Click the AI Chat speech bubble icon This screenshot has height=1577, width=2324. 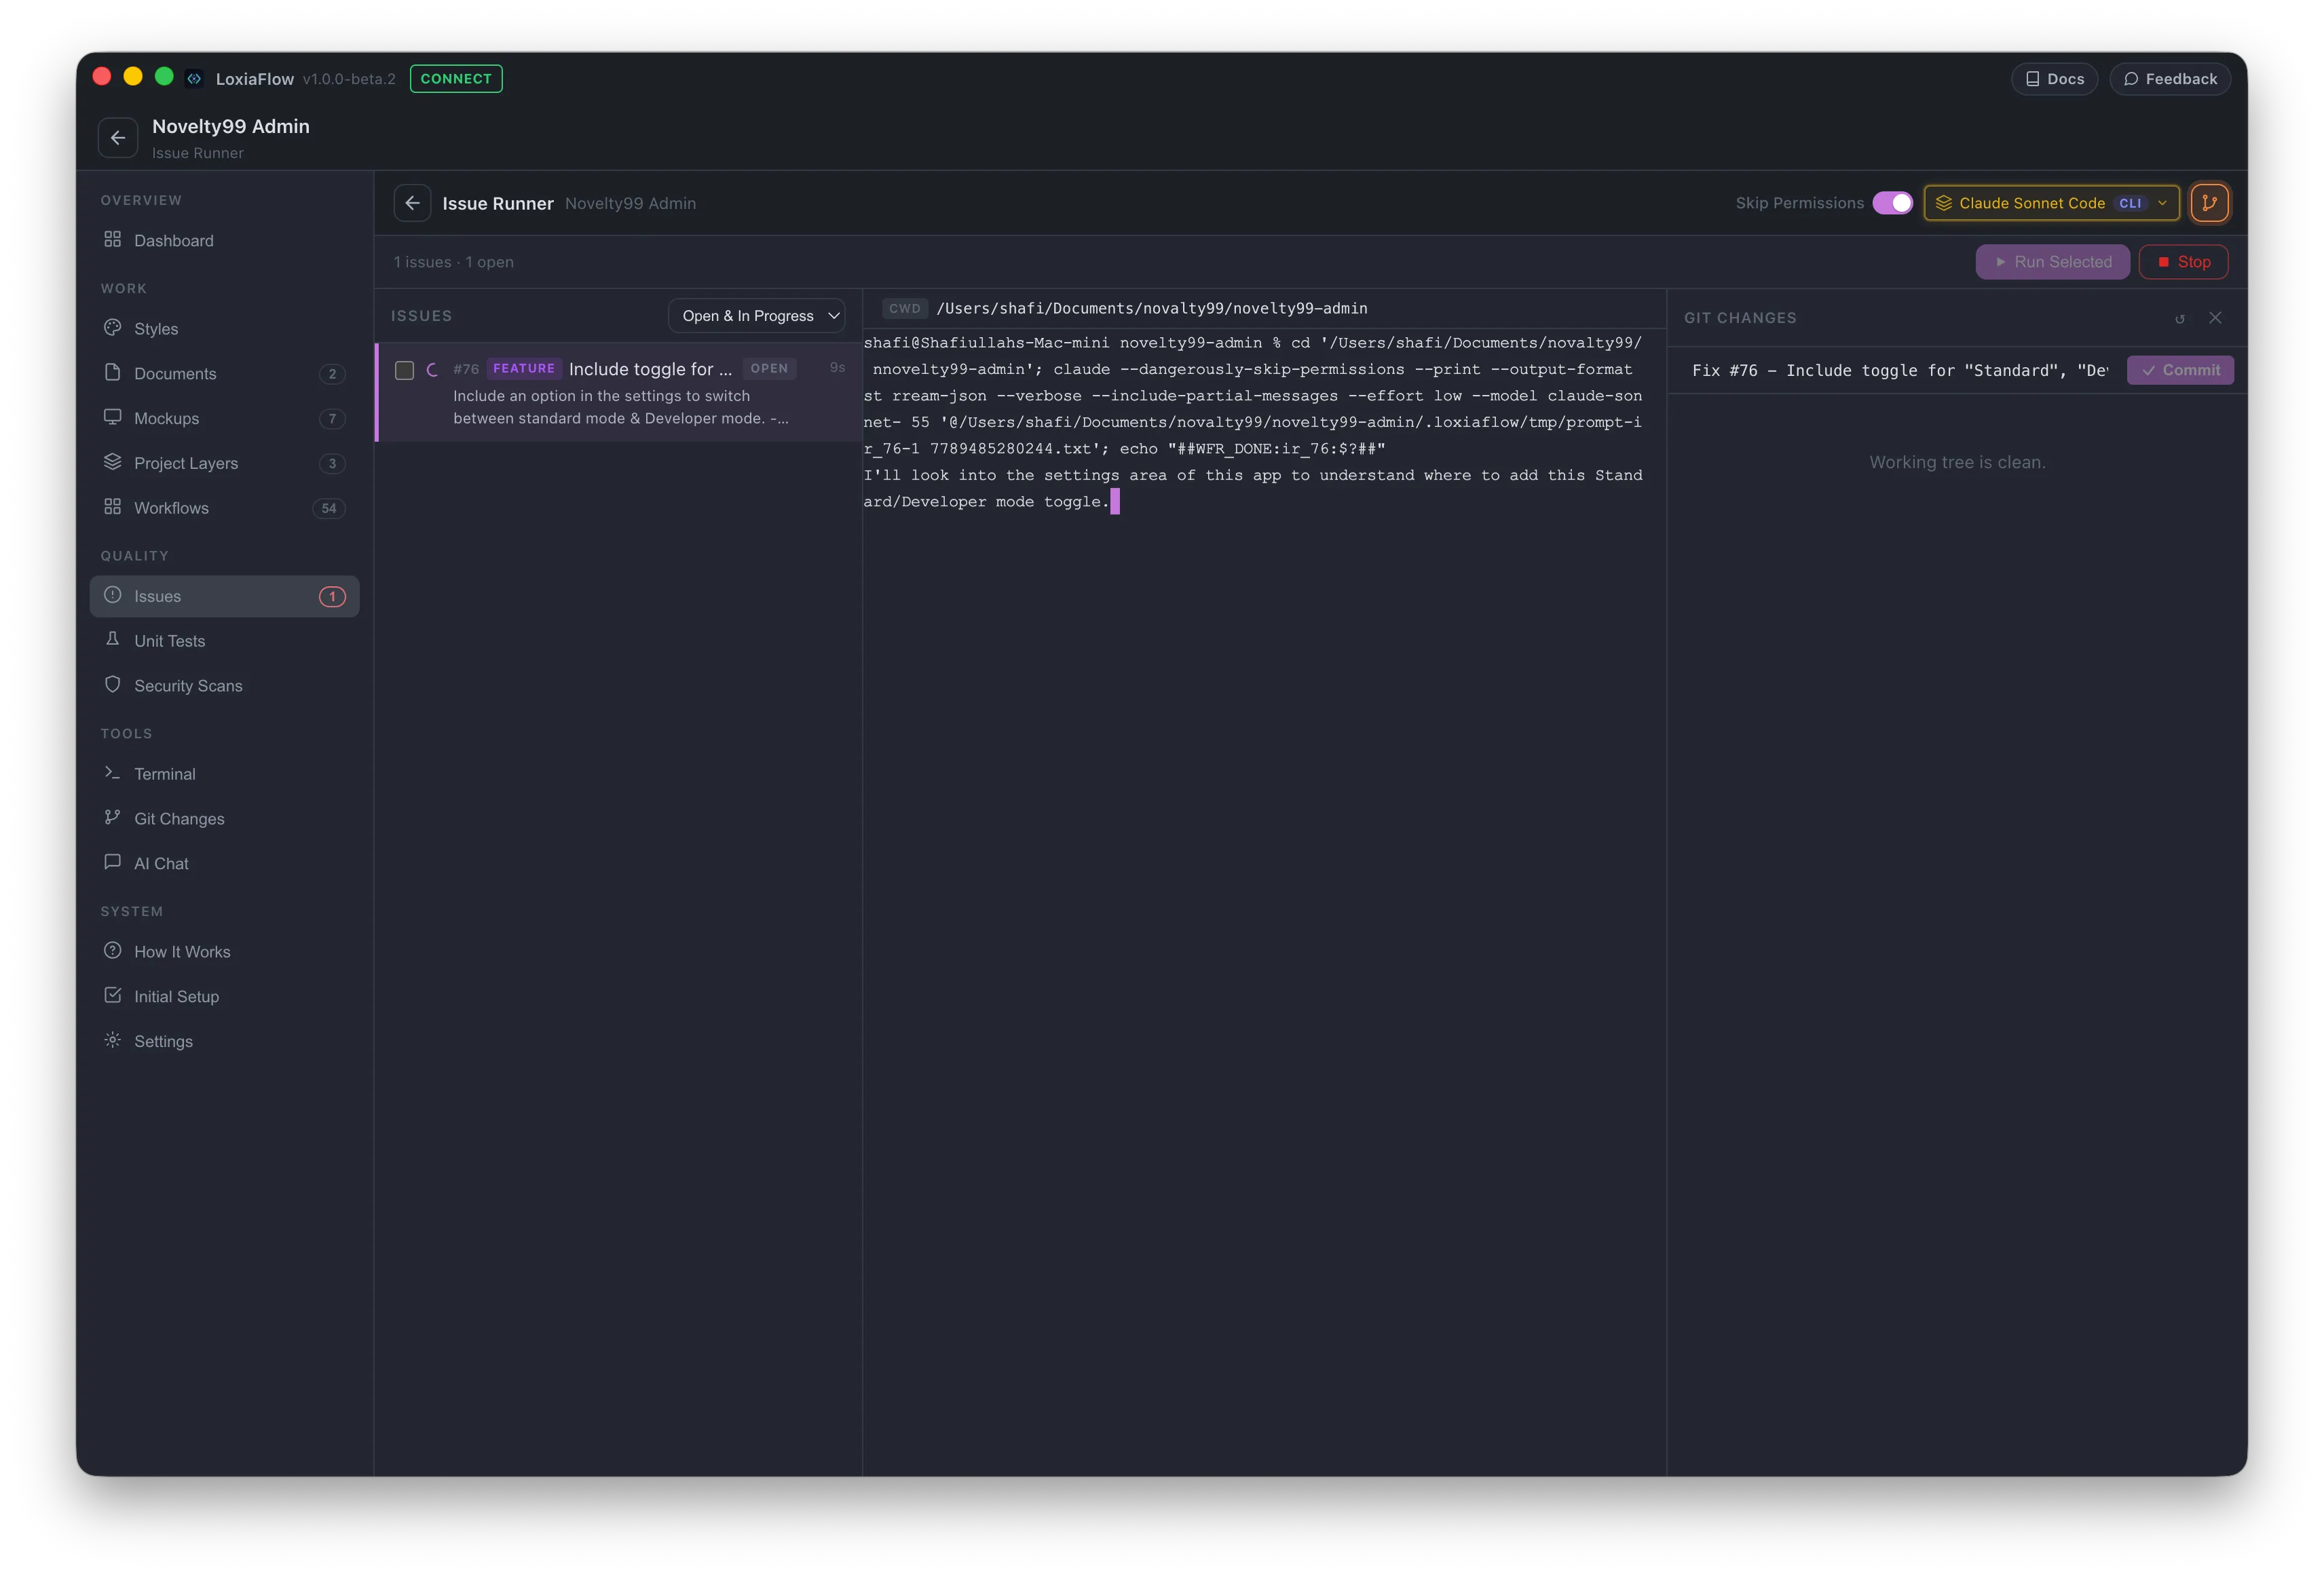coord(112,862)
